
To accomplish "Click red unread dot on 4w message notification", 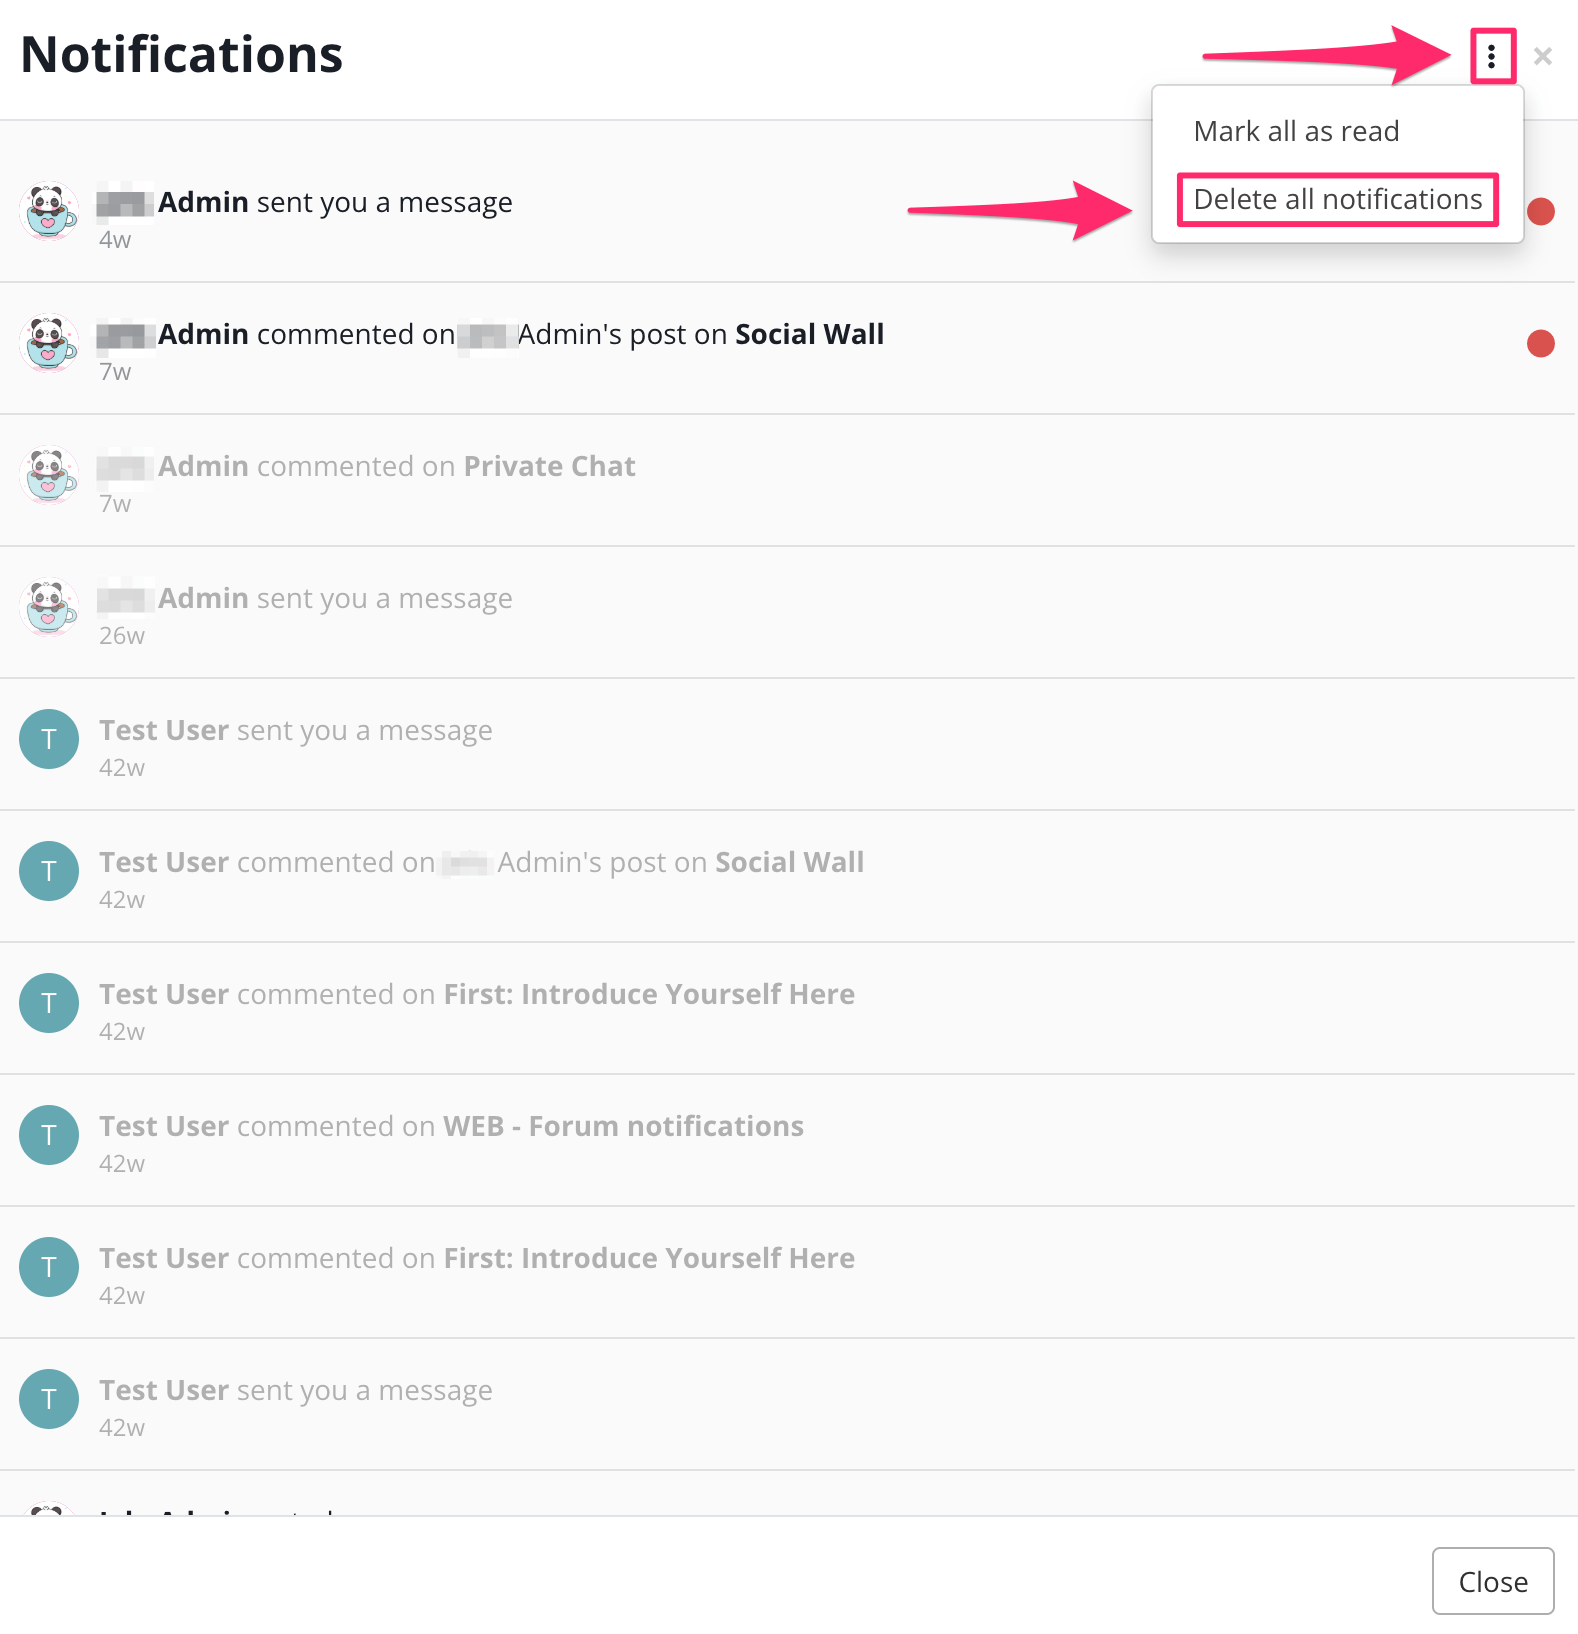I will click(x=1541, y=212).
